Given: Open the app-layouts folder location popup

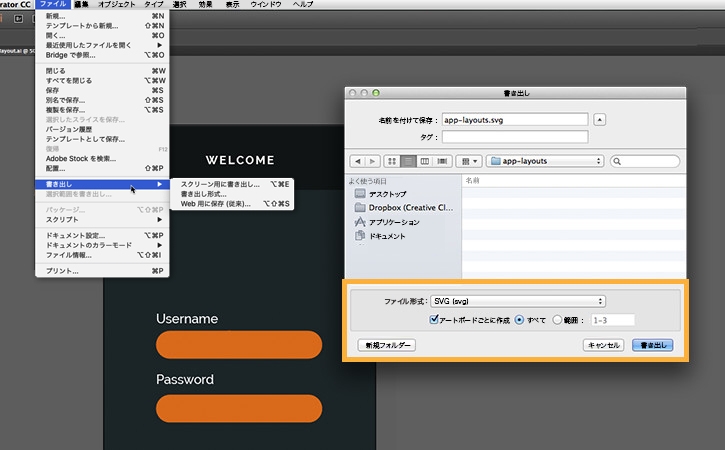Looking at the screenshot, I should [546, 161].
